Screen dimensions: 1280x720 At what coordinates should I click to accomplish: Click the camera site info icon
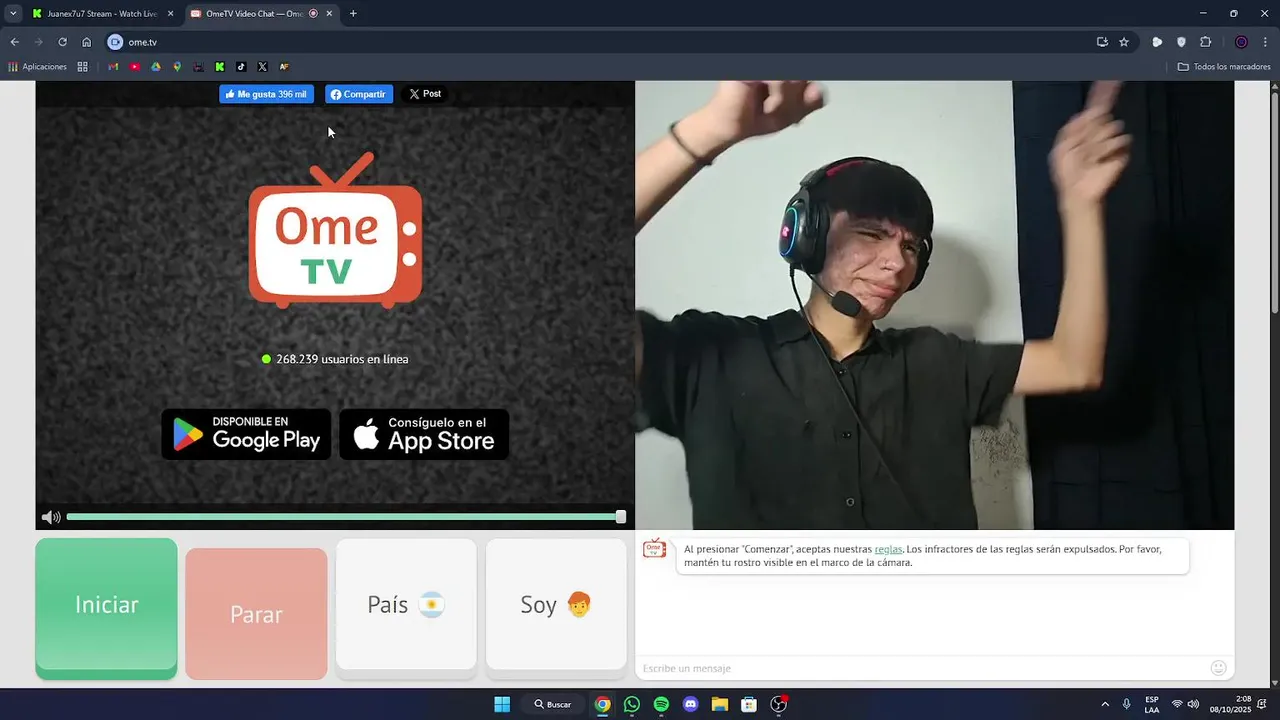(115, 42)
